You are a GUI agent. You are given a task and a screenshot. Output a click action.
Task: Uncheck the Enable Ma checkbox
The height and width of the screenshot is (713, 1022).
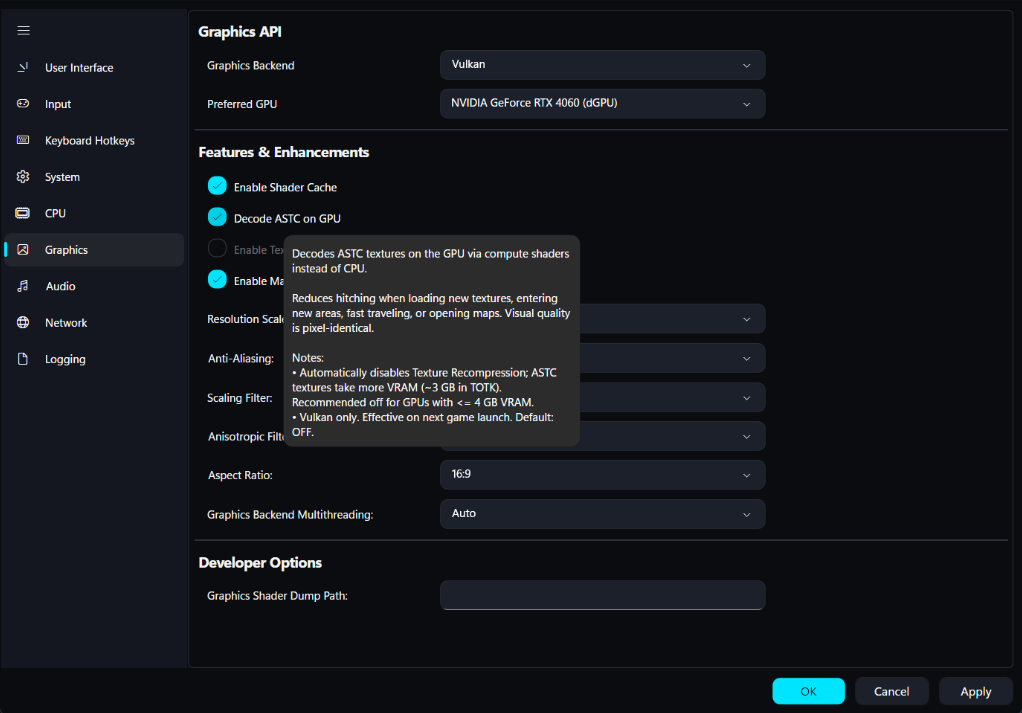click(217, 280)
